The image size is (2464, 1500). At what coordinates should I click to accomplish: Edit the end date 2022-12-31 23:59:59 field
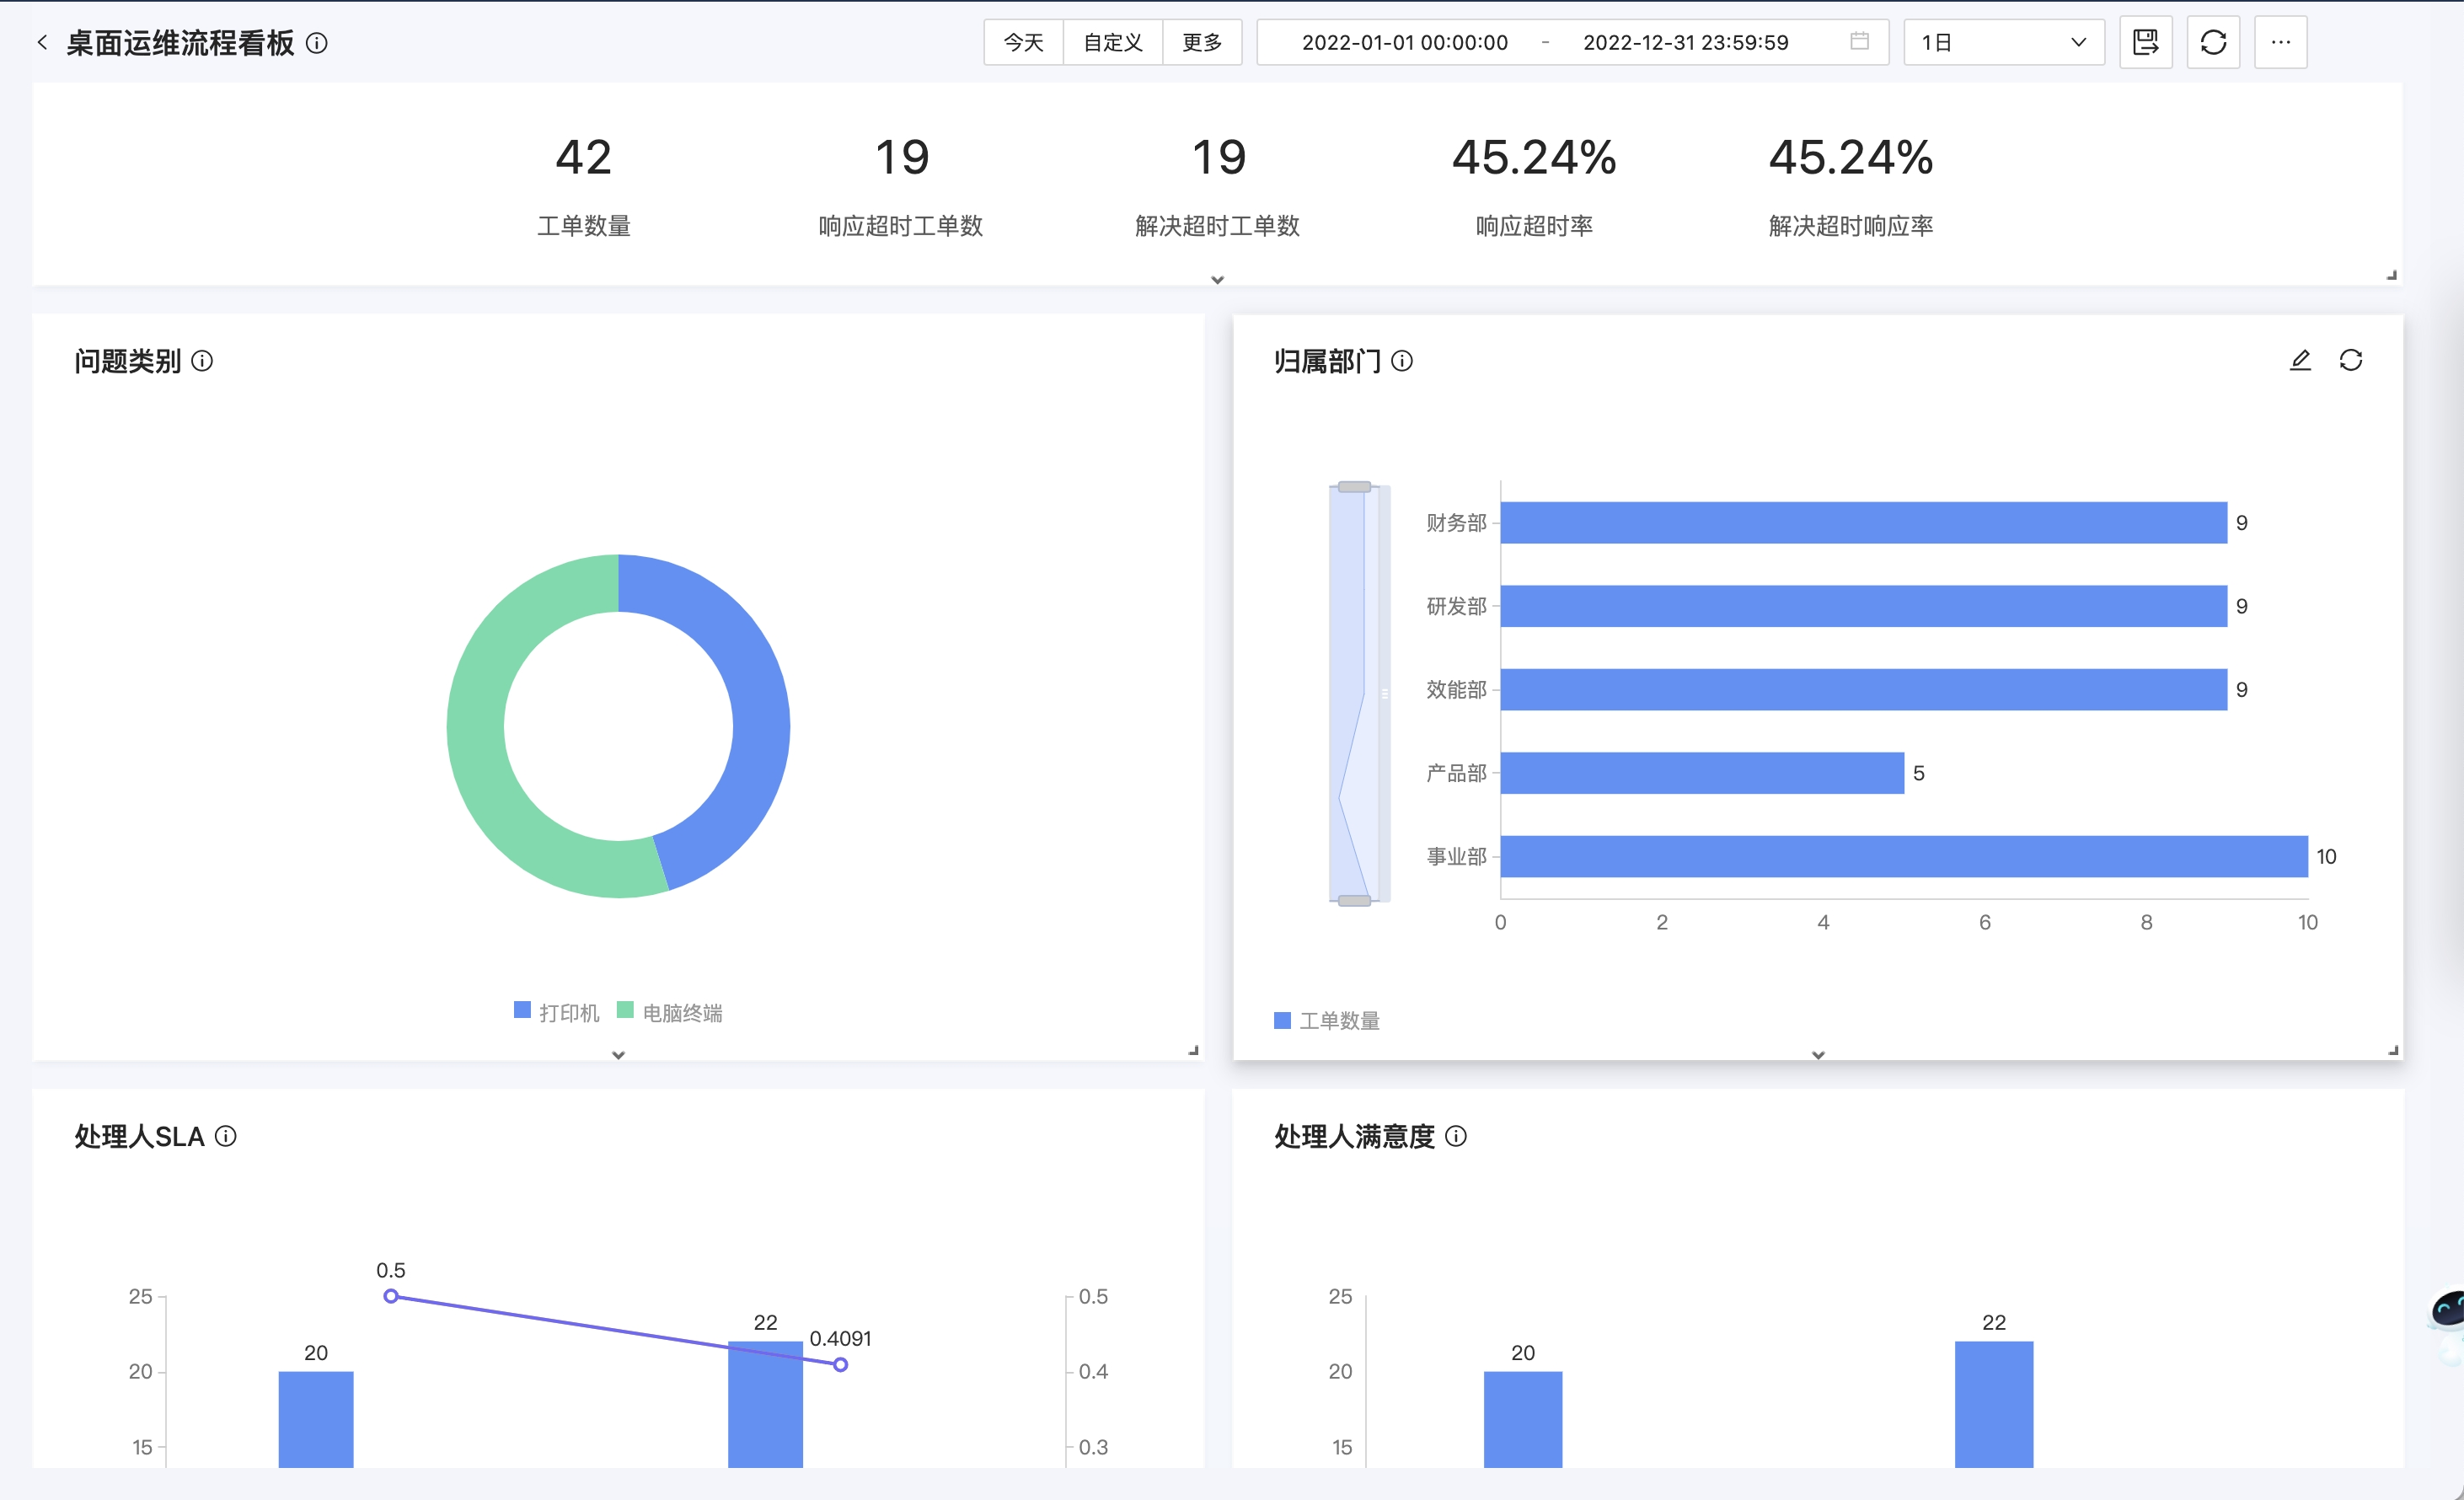click(1685, 43)
